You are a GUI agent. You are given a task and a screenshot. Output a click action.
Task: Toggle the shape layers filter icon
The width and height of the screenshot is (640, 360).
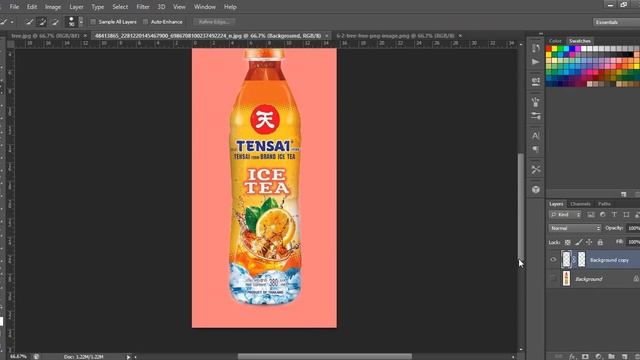point(626,215)
